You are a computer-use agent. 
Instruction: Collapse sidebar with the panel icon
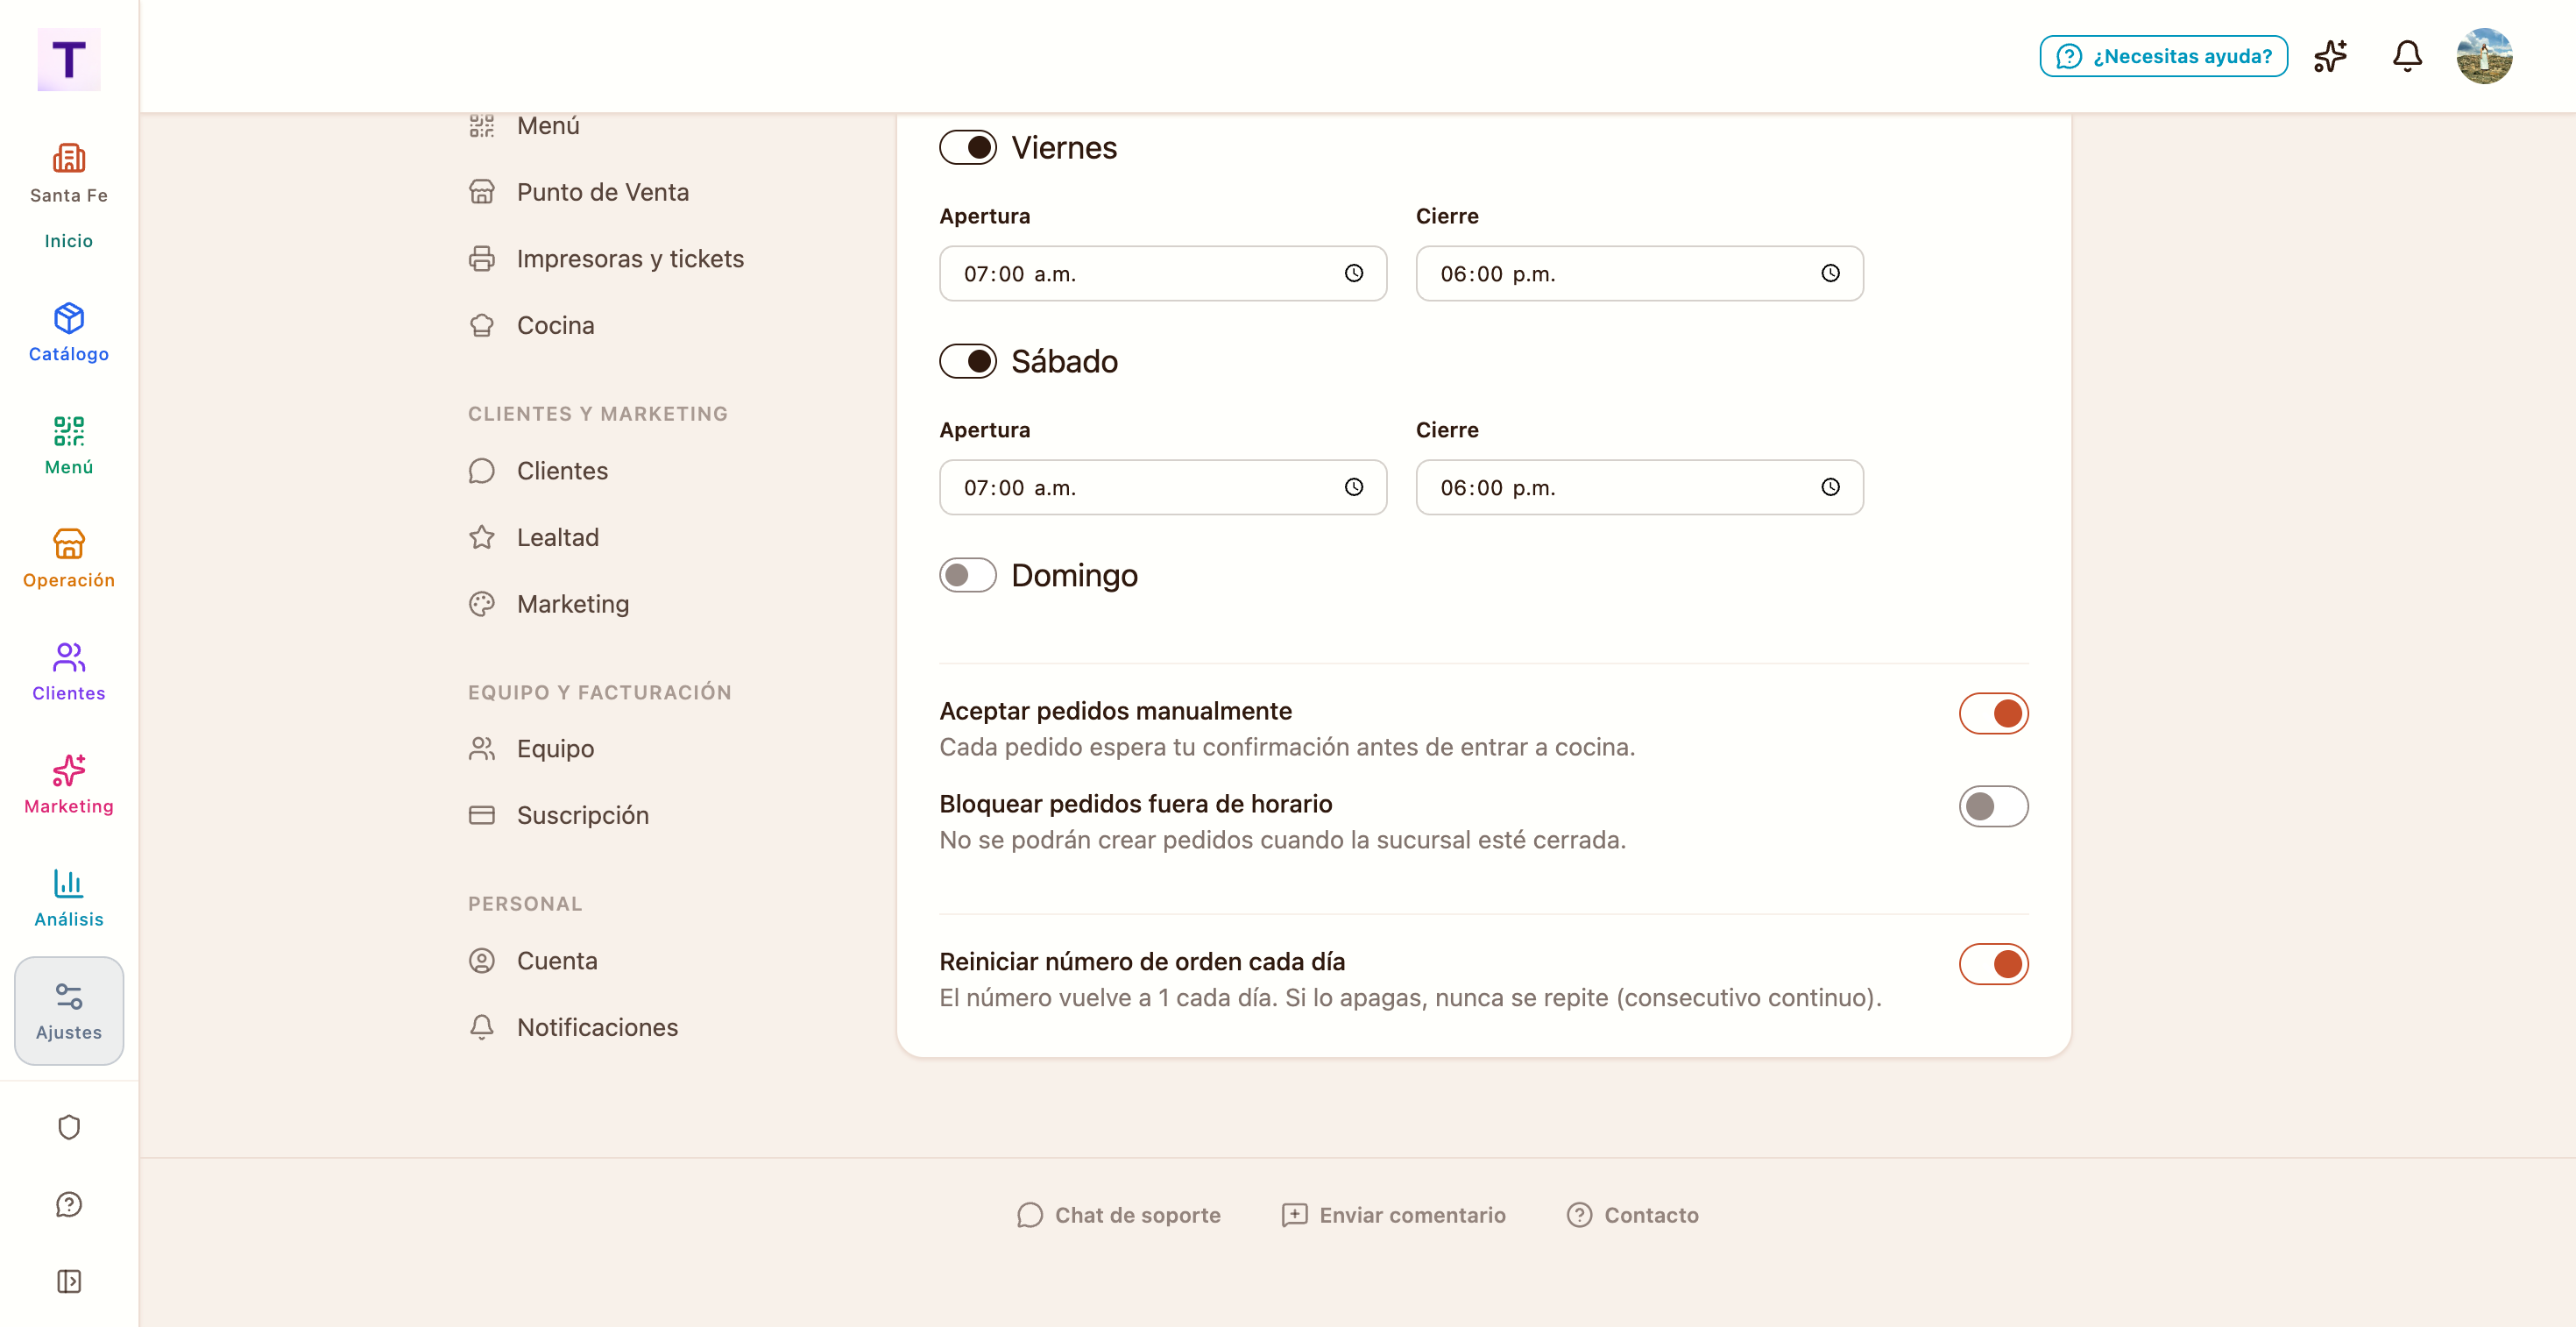pyautogui.click(x=69, y=1281)
